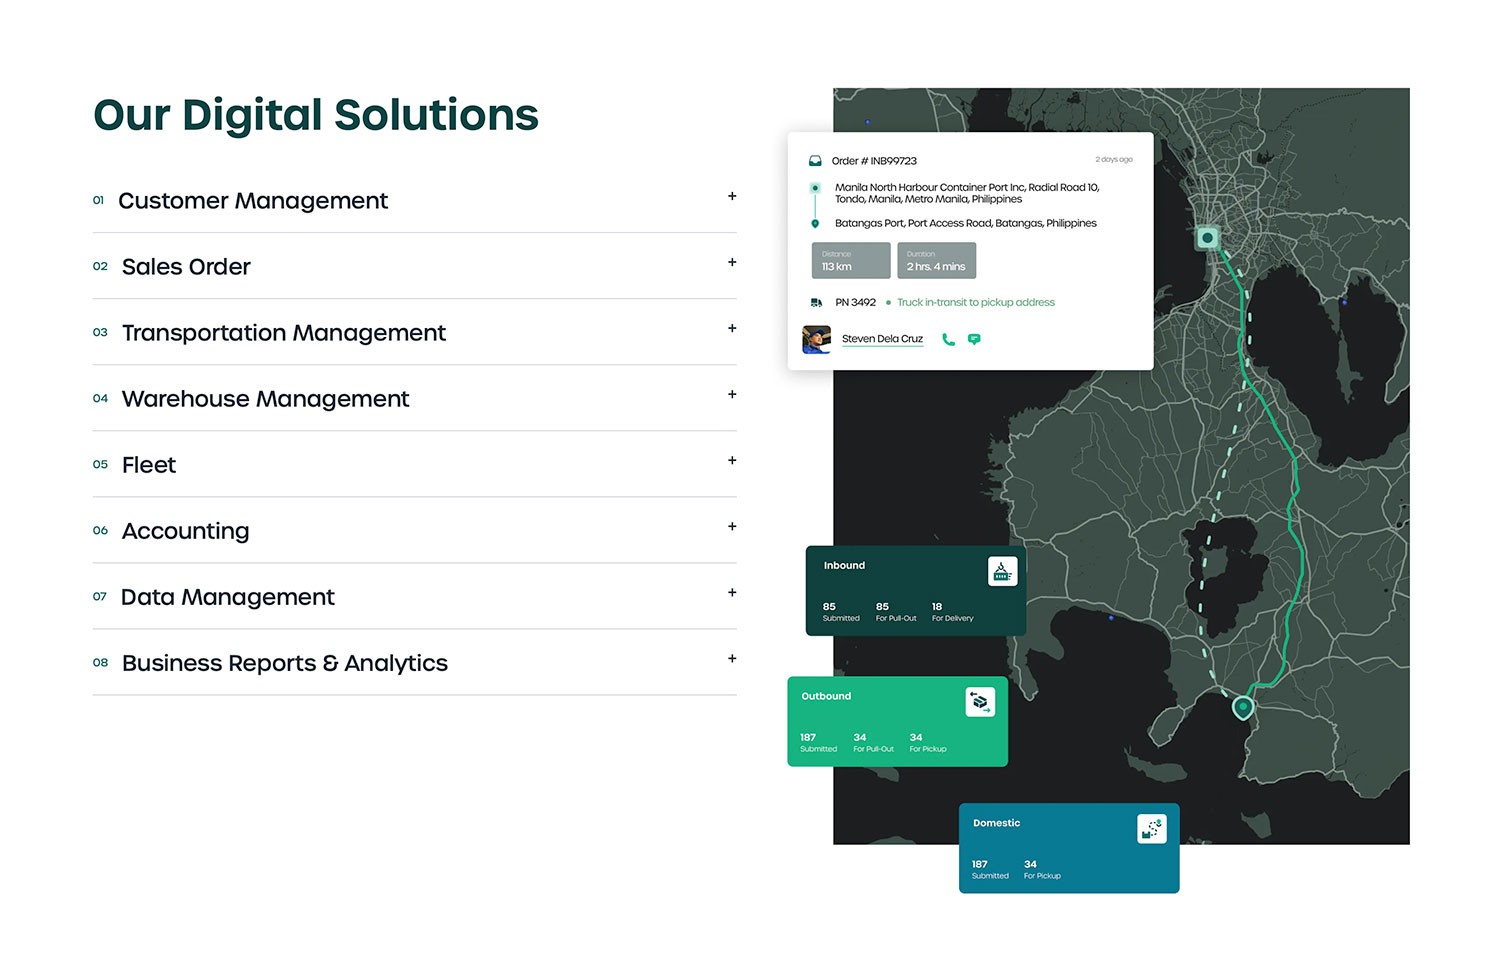
Task: Click the Inbound card ship icon
Action: (1002, 571)
